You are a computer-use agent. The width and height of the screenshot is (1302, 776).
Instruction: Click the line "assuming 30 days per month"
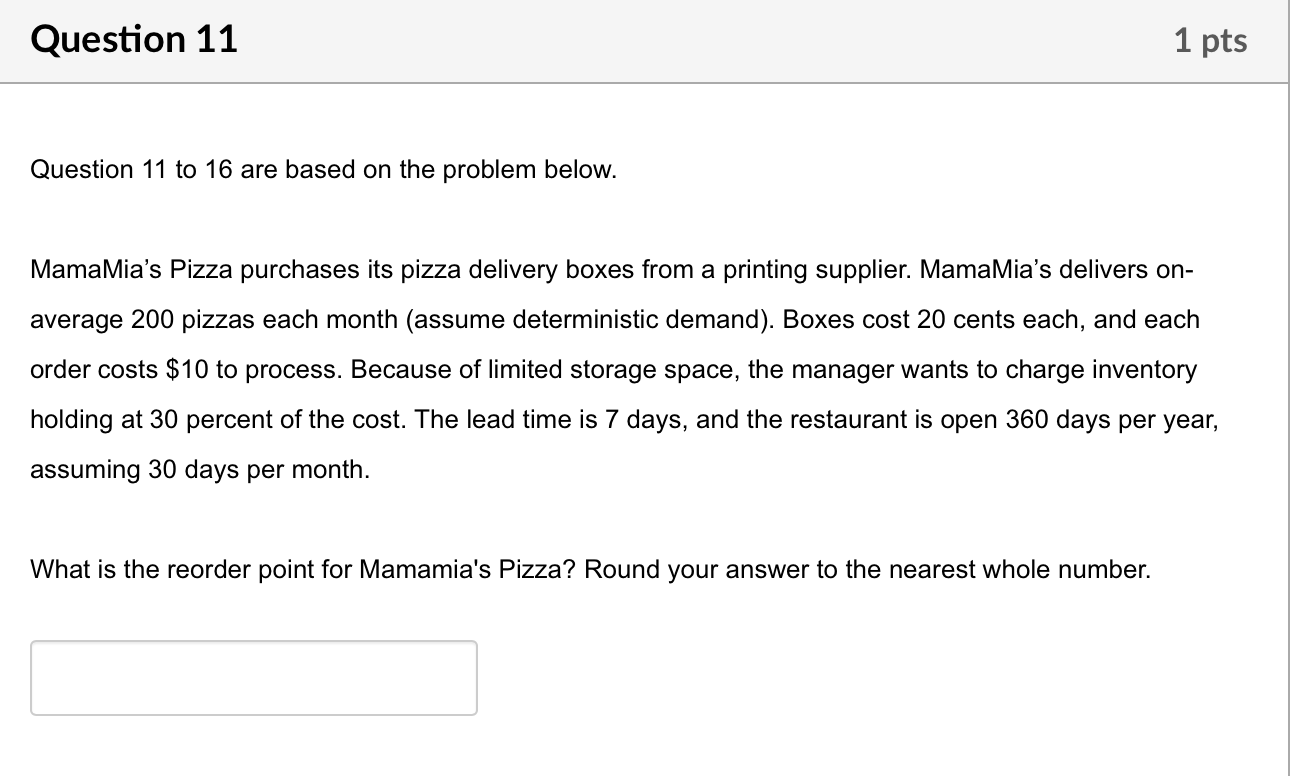(200, 470)
